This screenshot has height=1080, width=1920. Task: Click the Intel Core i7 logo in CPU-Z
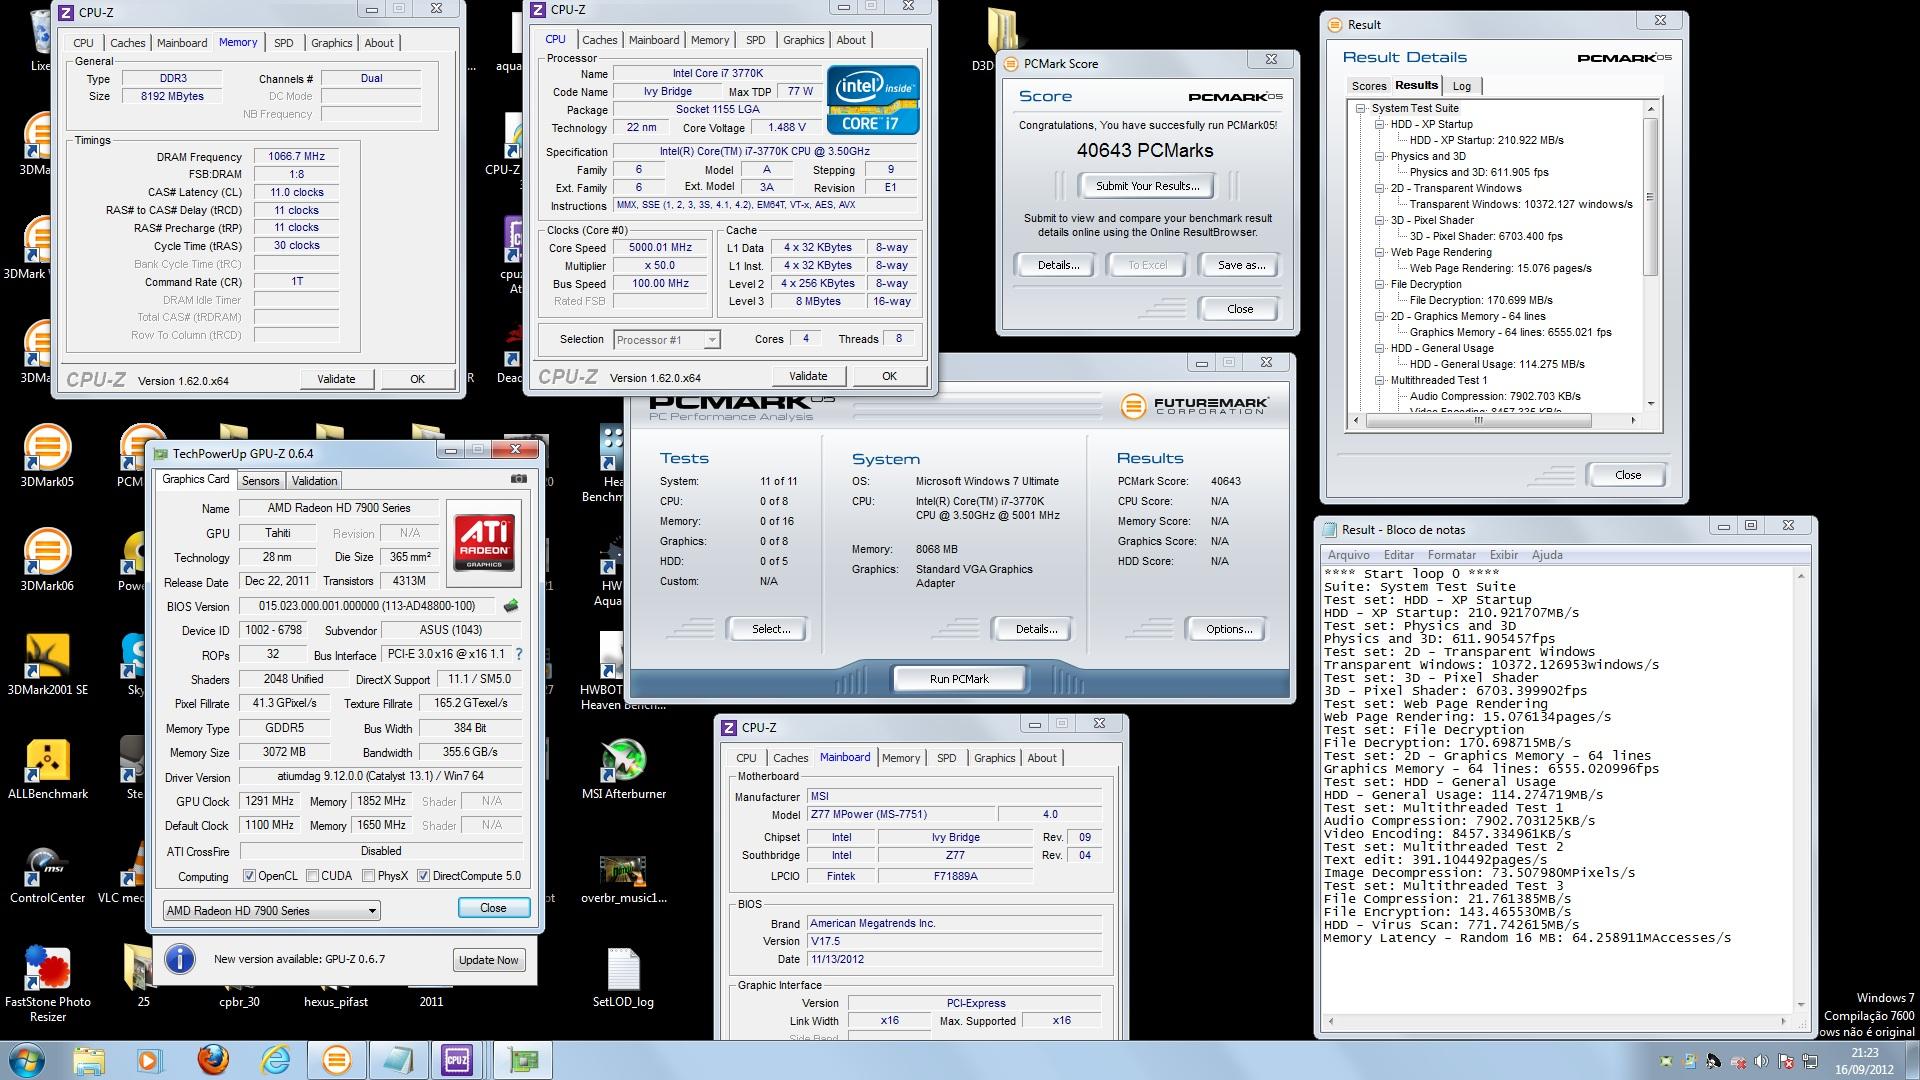[873, 100]
